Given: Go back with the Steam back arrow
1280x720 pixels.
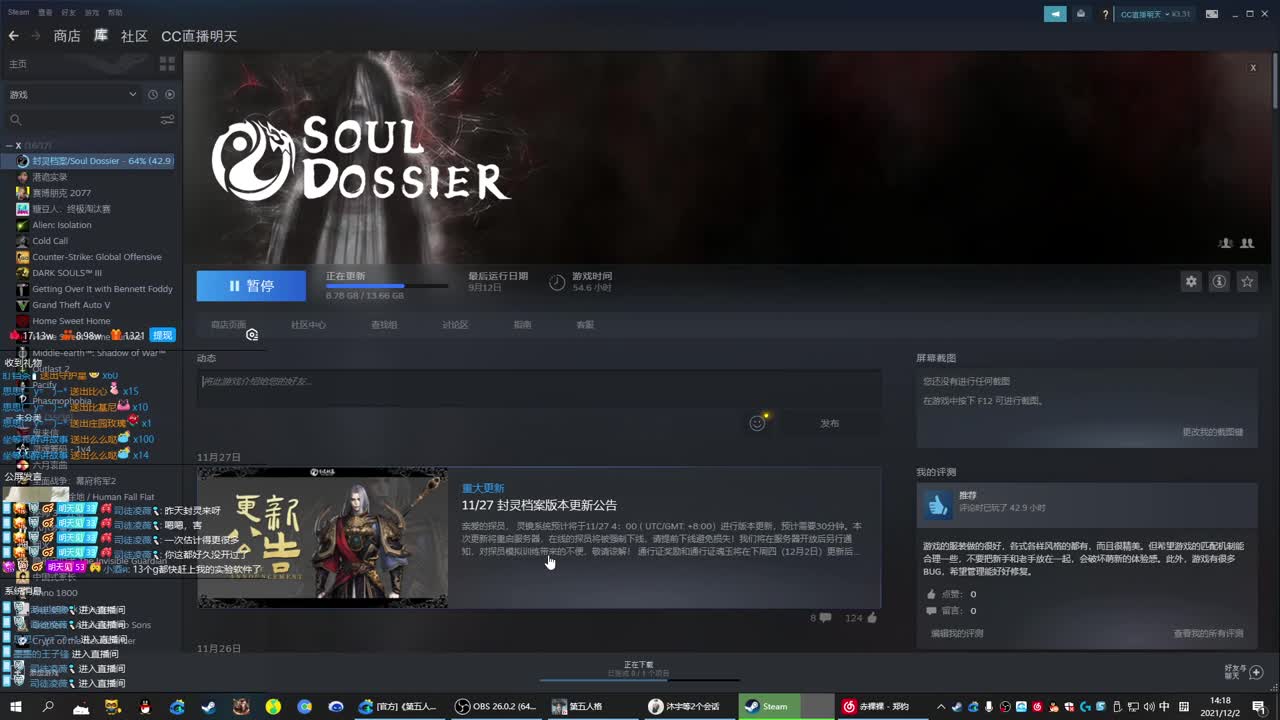Looking at the screenshot, I should pyautogui.click(x=13, y=36).
